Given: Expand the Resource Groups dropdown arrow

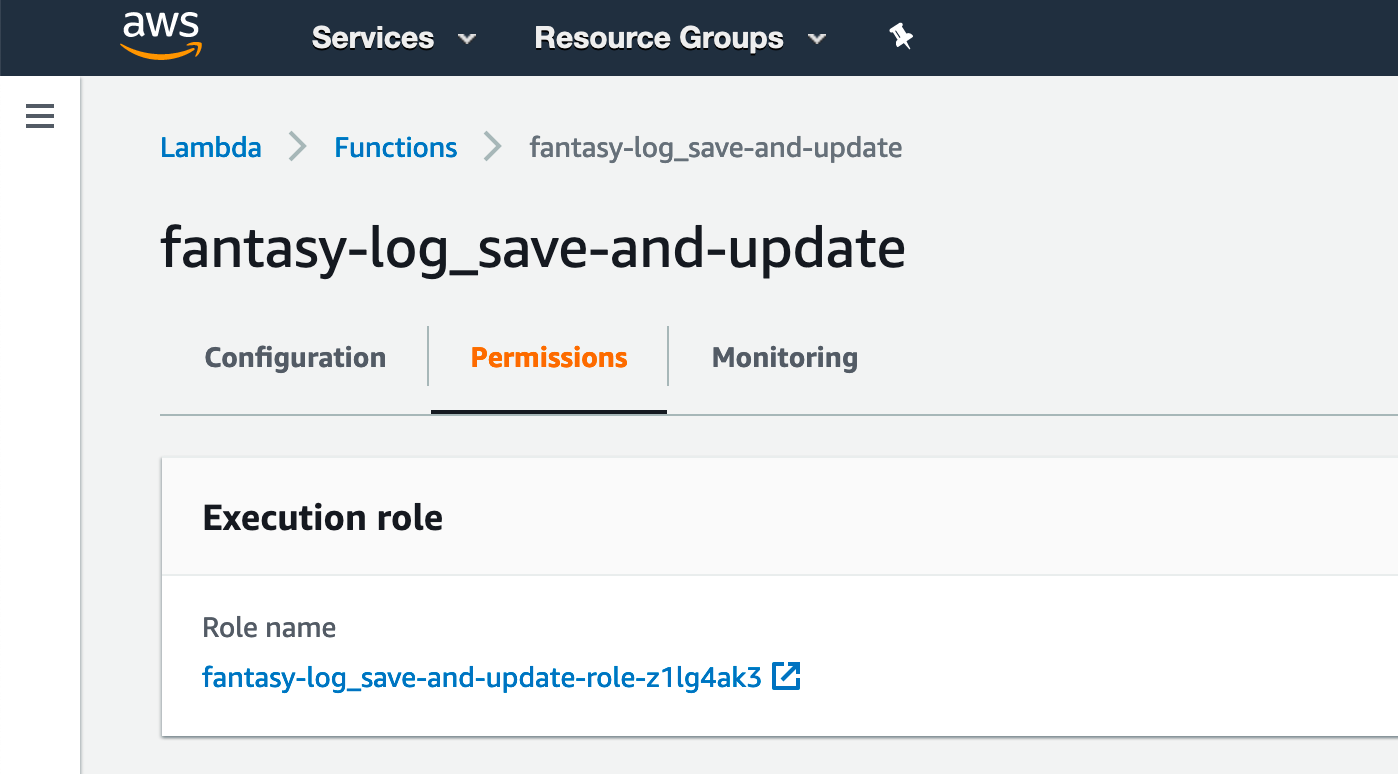Looking at the screenshot, I should click(817, 39).
